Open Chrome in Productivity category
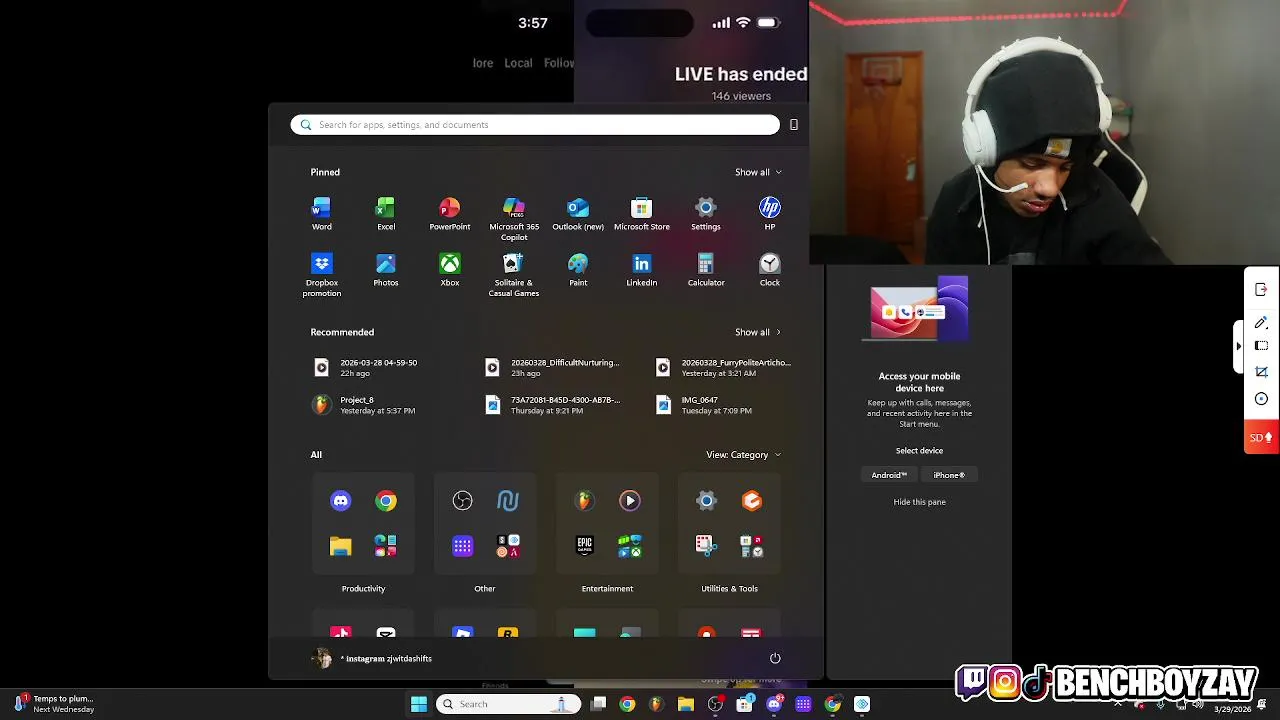This screenshot has height=720, width=1280. 385,500
